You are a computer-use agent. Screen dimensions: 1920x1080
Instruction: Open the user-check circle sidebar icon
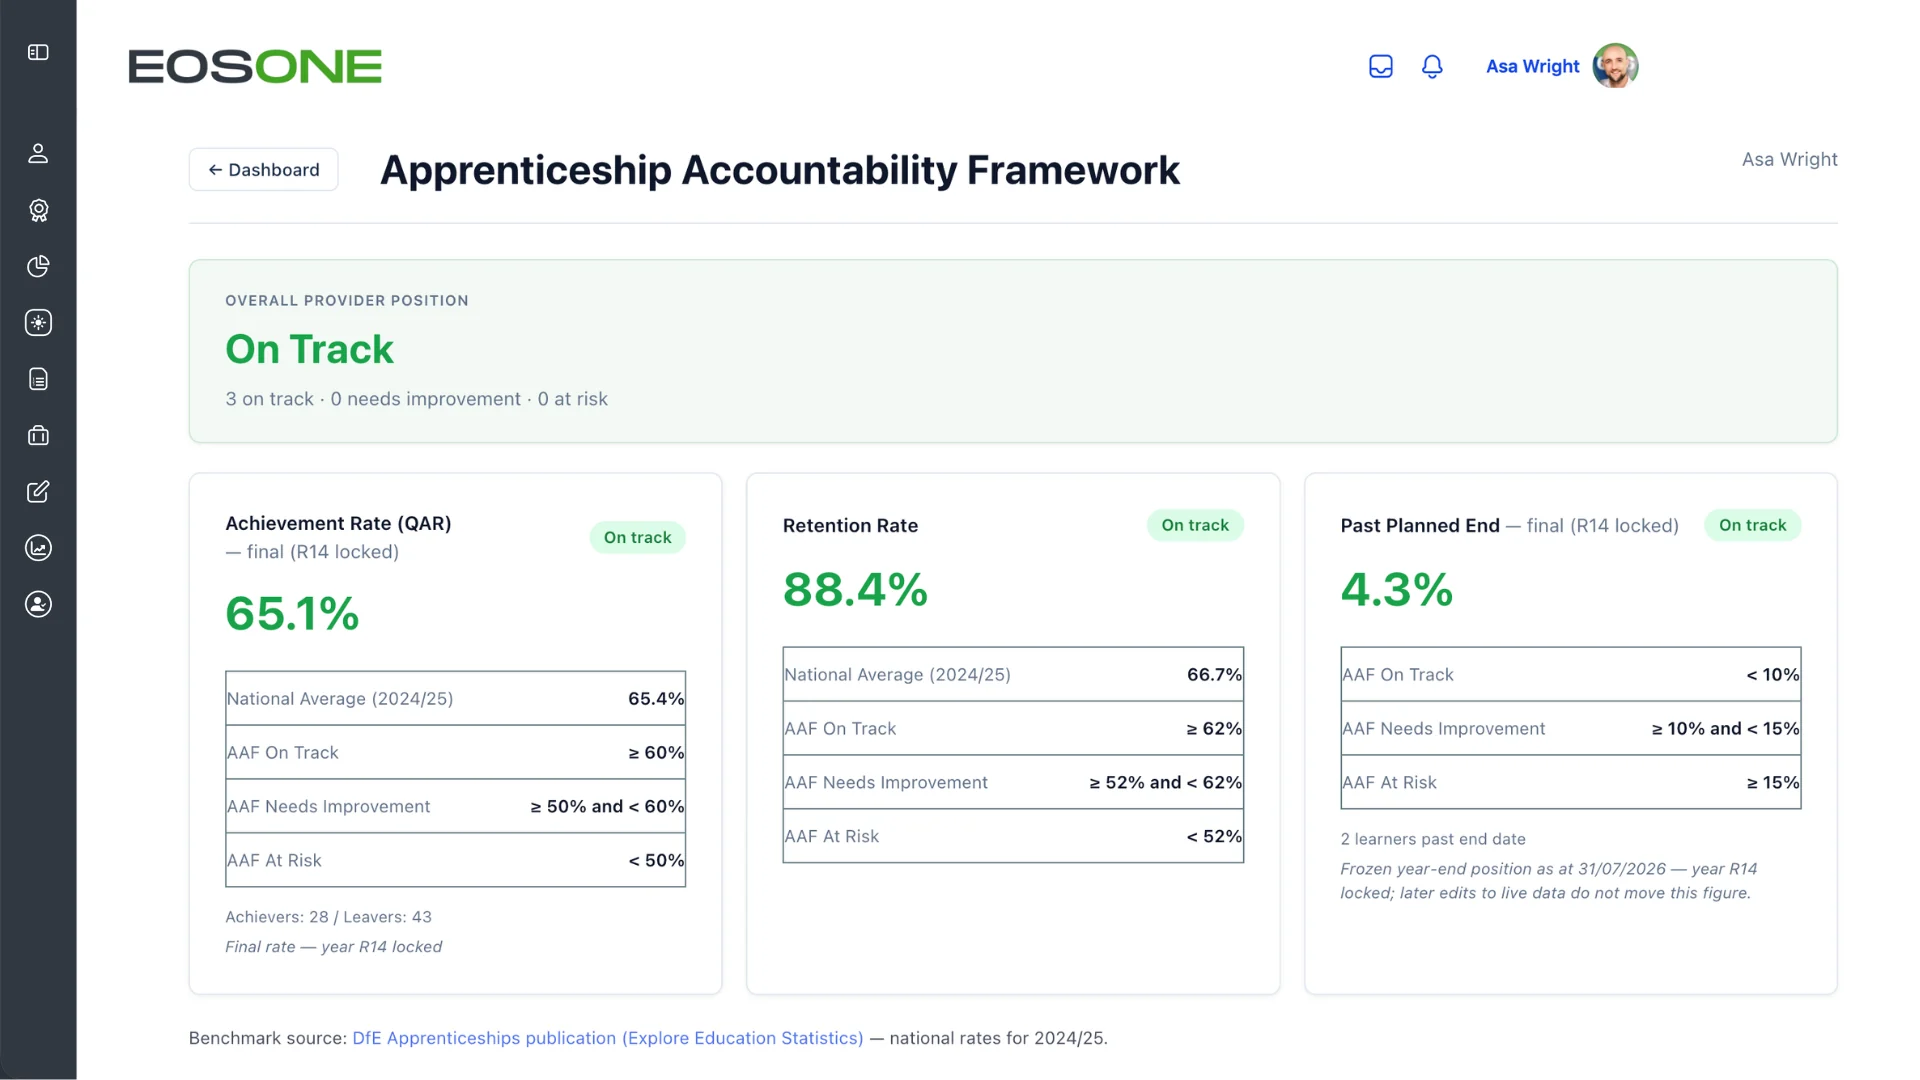pyautogui.click(x=38, y=604)
